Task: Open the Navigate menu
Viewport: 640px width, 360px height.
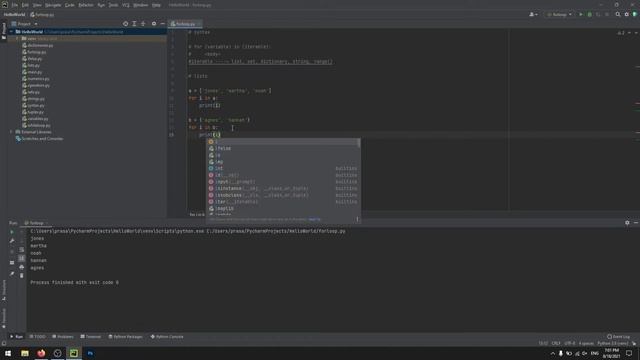Action: 53,5
